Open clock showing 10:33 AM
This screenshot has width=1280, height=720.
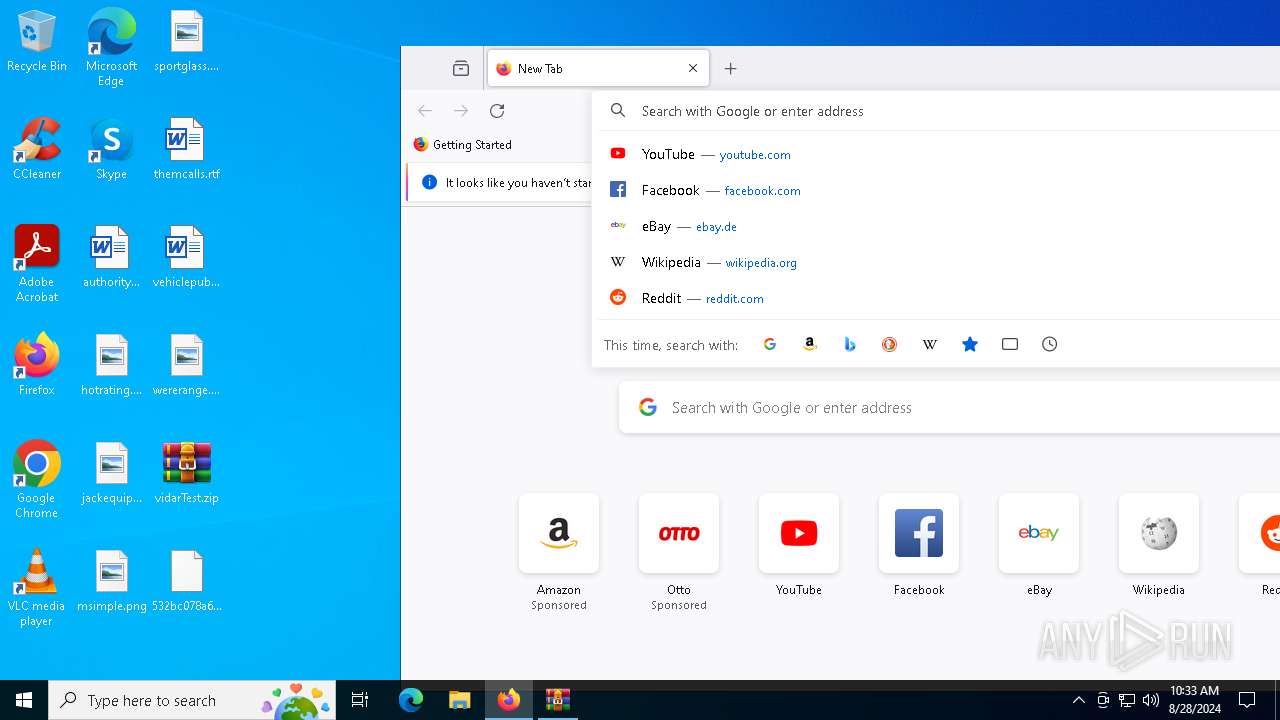coord(1194,700)
